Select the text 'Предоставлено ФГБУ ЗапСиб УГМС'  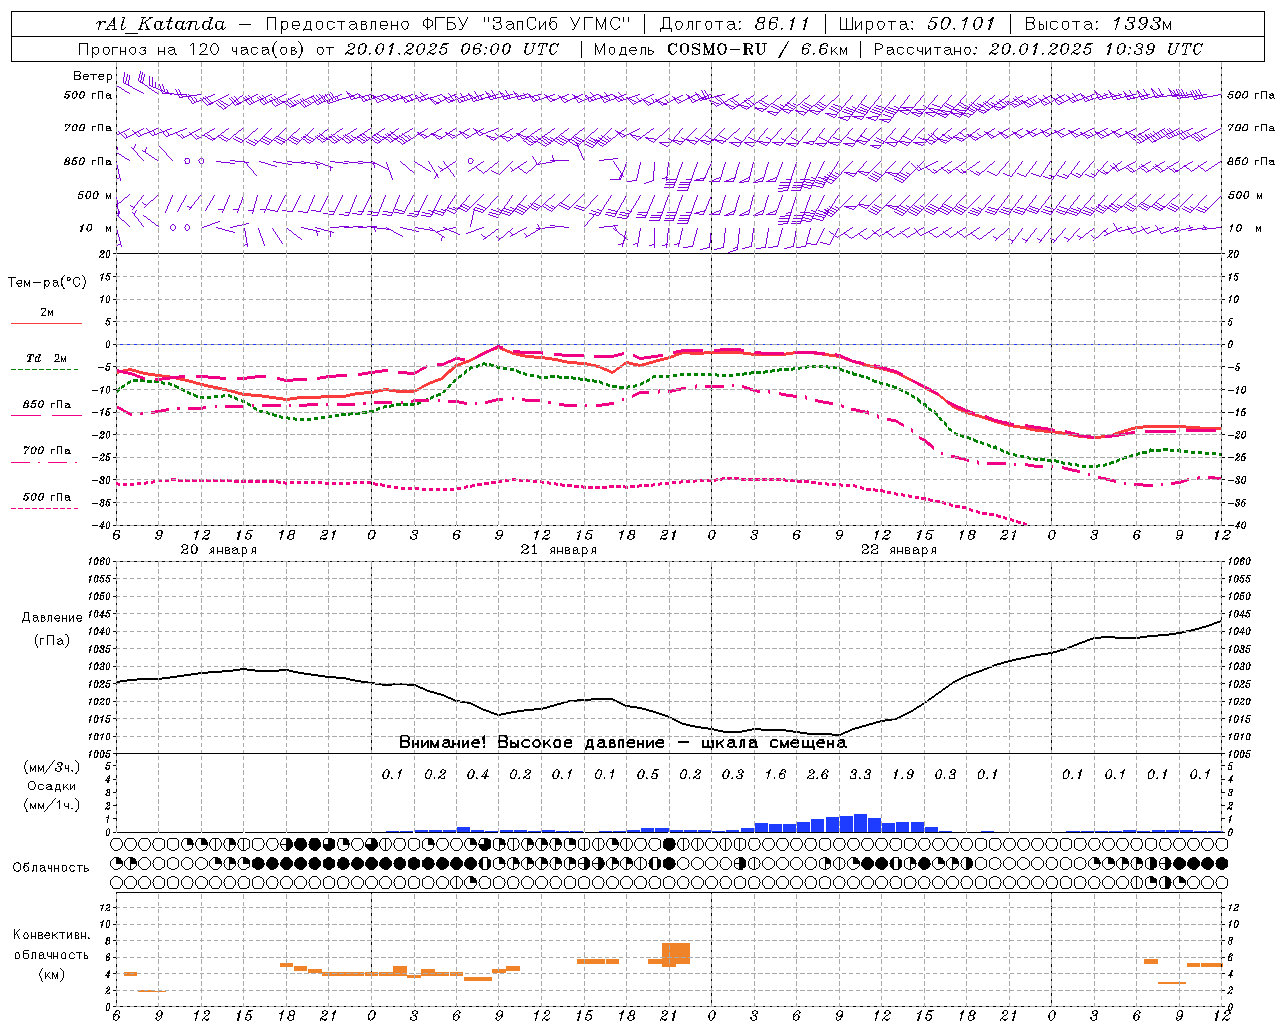(x=449, y=24)
